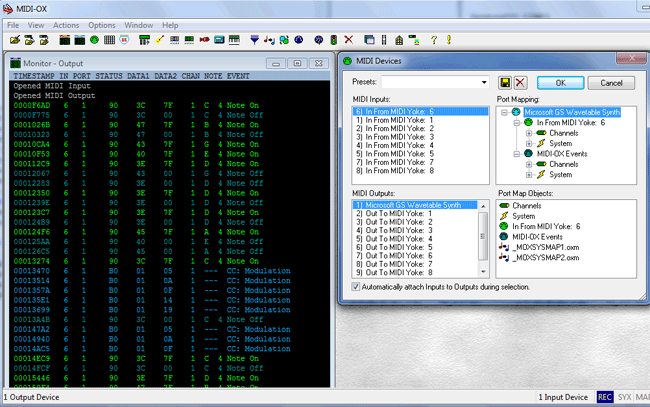This screenshot has width=650, height=407.
Task: Collapse the MIDI-OX Events tree node
Action: pos(517,154)
